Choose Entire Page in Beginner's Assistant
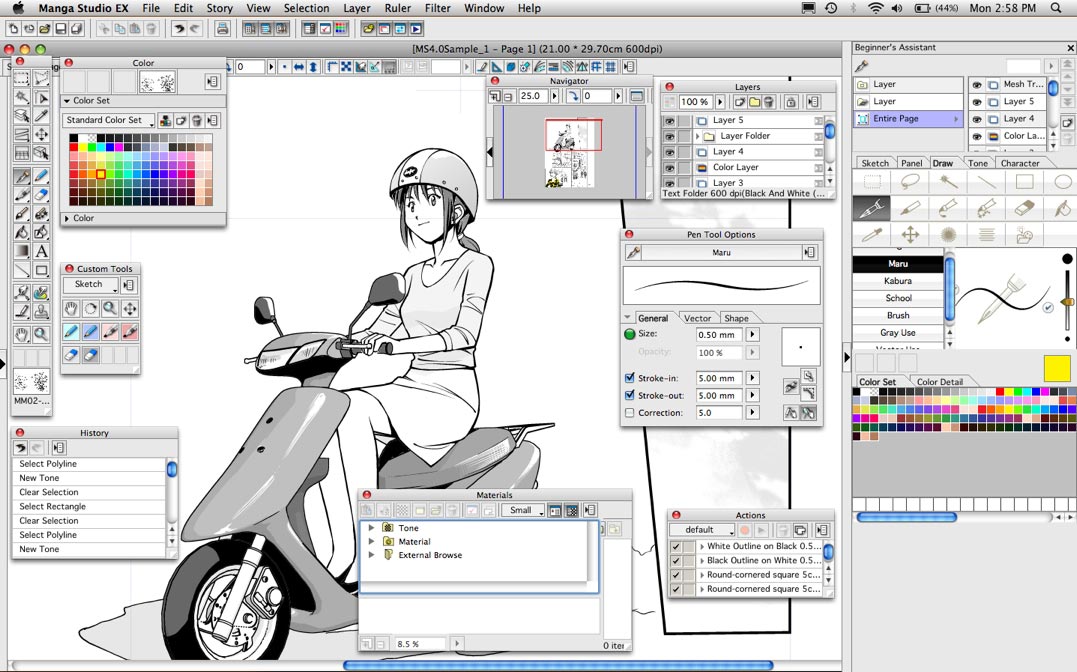 907,119
